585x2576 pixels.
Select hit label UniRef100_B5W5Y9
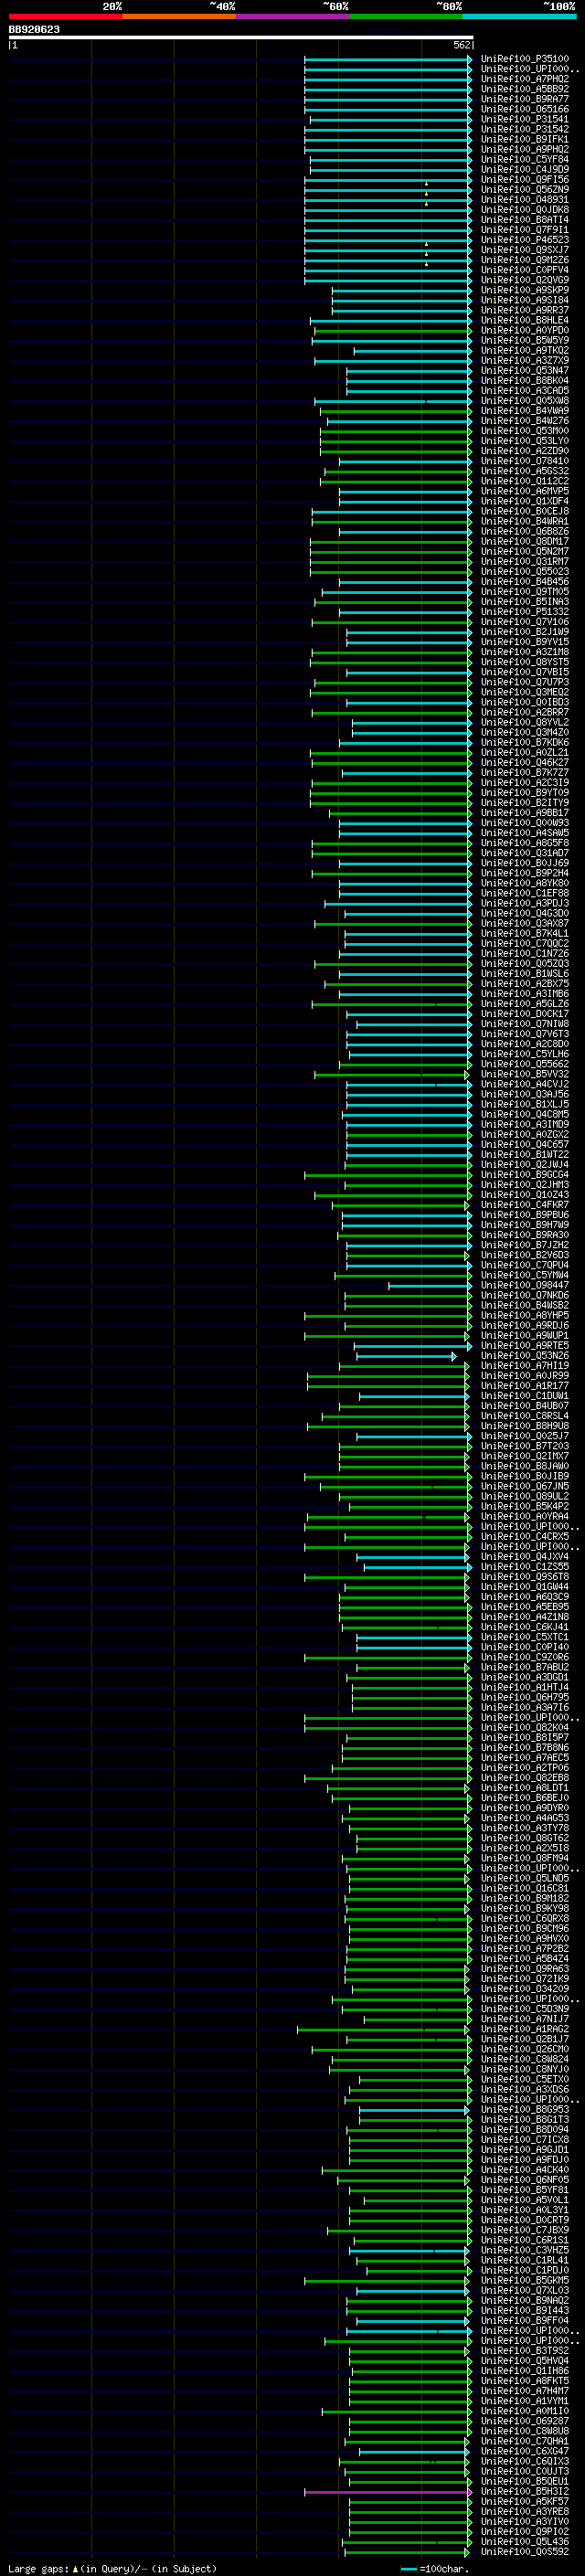pyautogui.click(x=524, y=340)
